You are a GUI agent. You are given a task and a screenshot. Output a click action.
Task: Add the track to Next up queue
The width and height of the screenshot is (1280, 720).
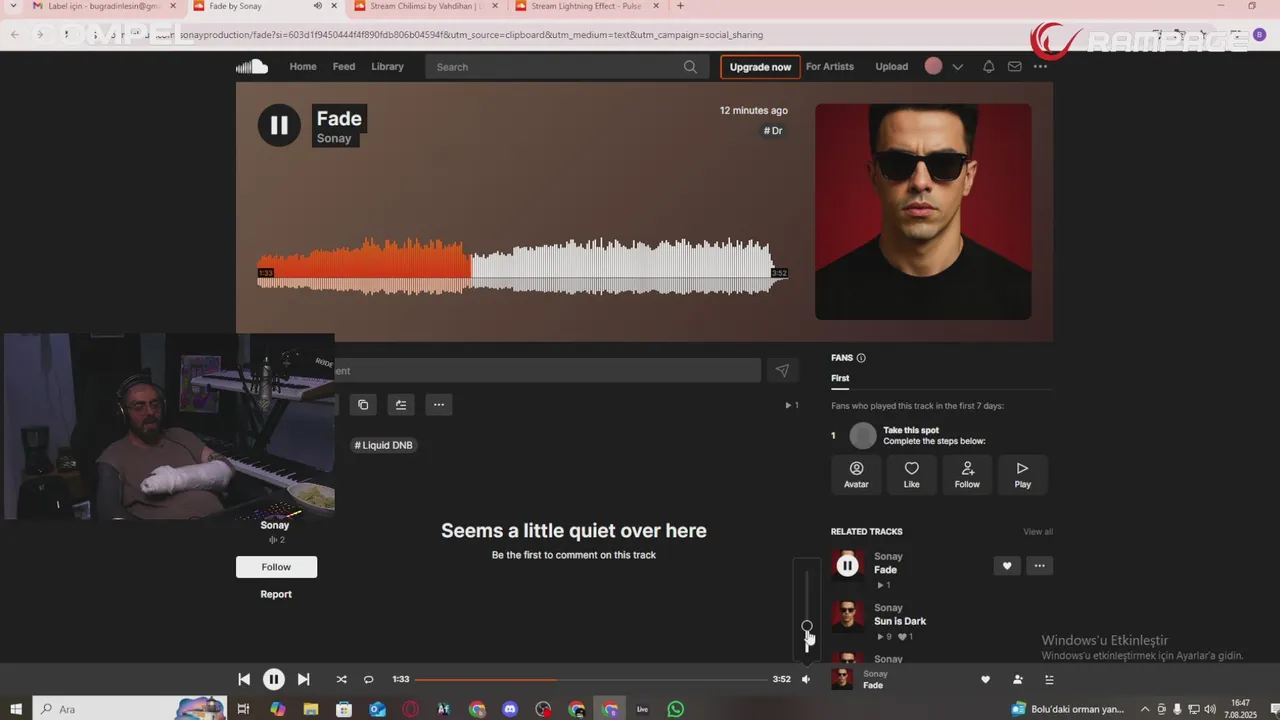coord(401,405)
